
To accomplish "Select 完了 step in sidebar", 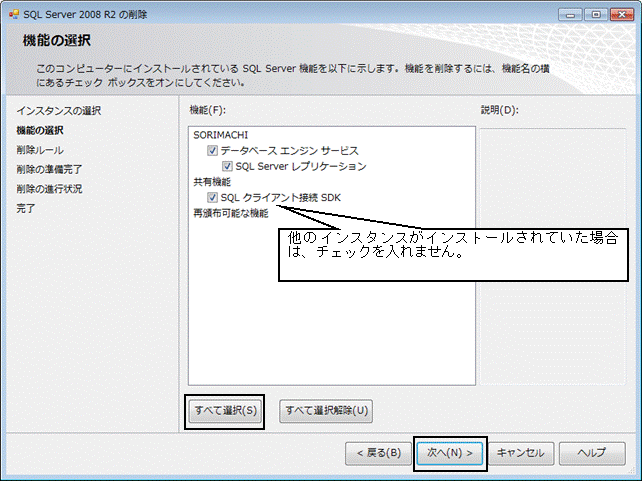I will [x=26, y=208].
